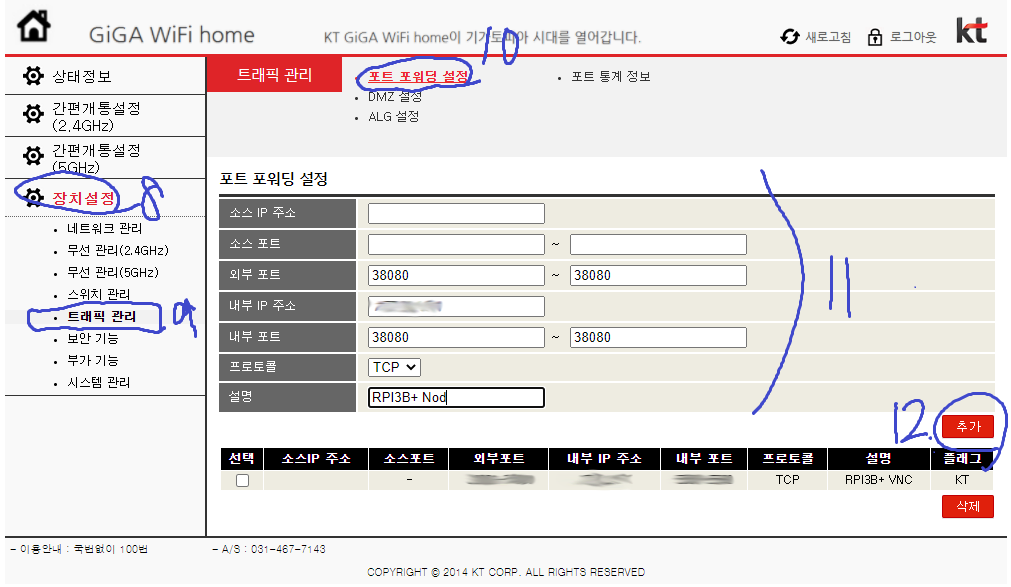This screenshot has height=587, width=1011.
Task: Click the red 삭제 button
Action: (x=967, y=506)
